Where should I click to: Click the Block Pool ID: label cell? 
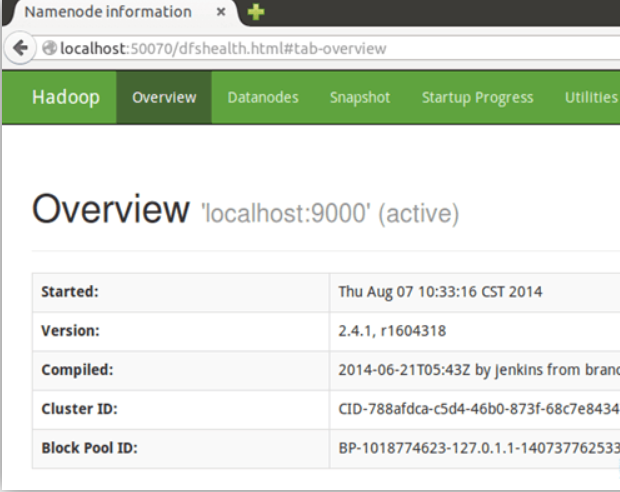pos(181,448)
